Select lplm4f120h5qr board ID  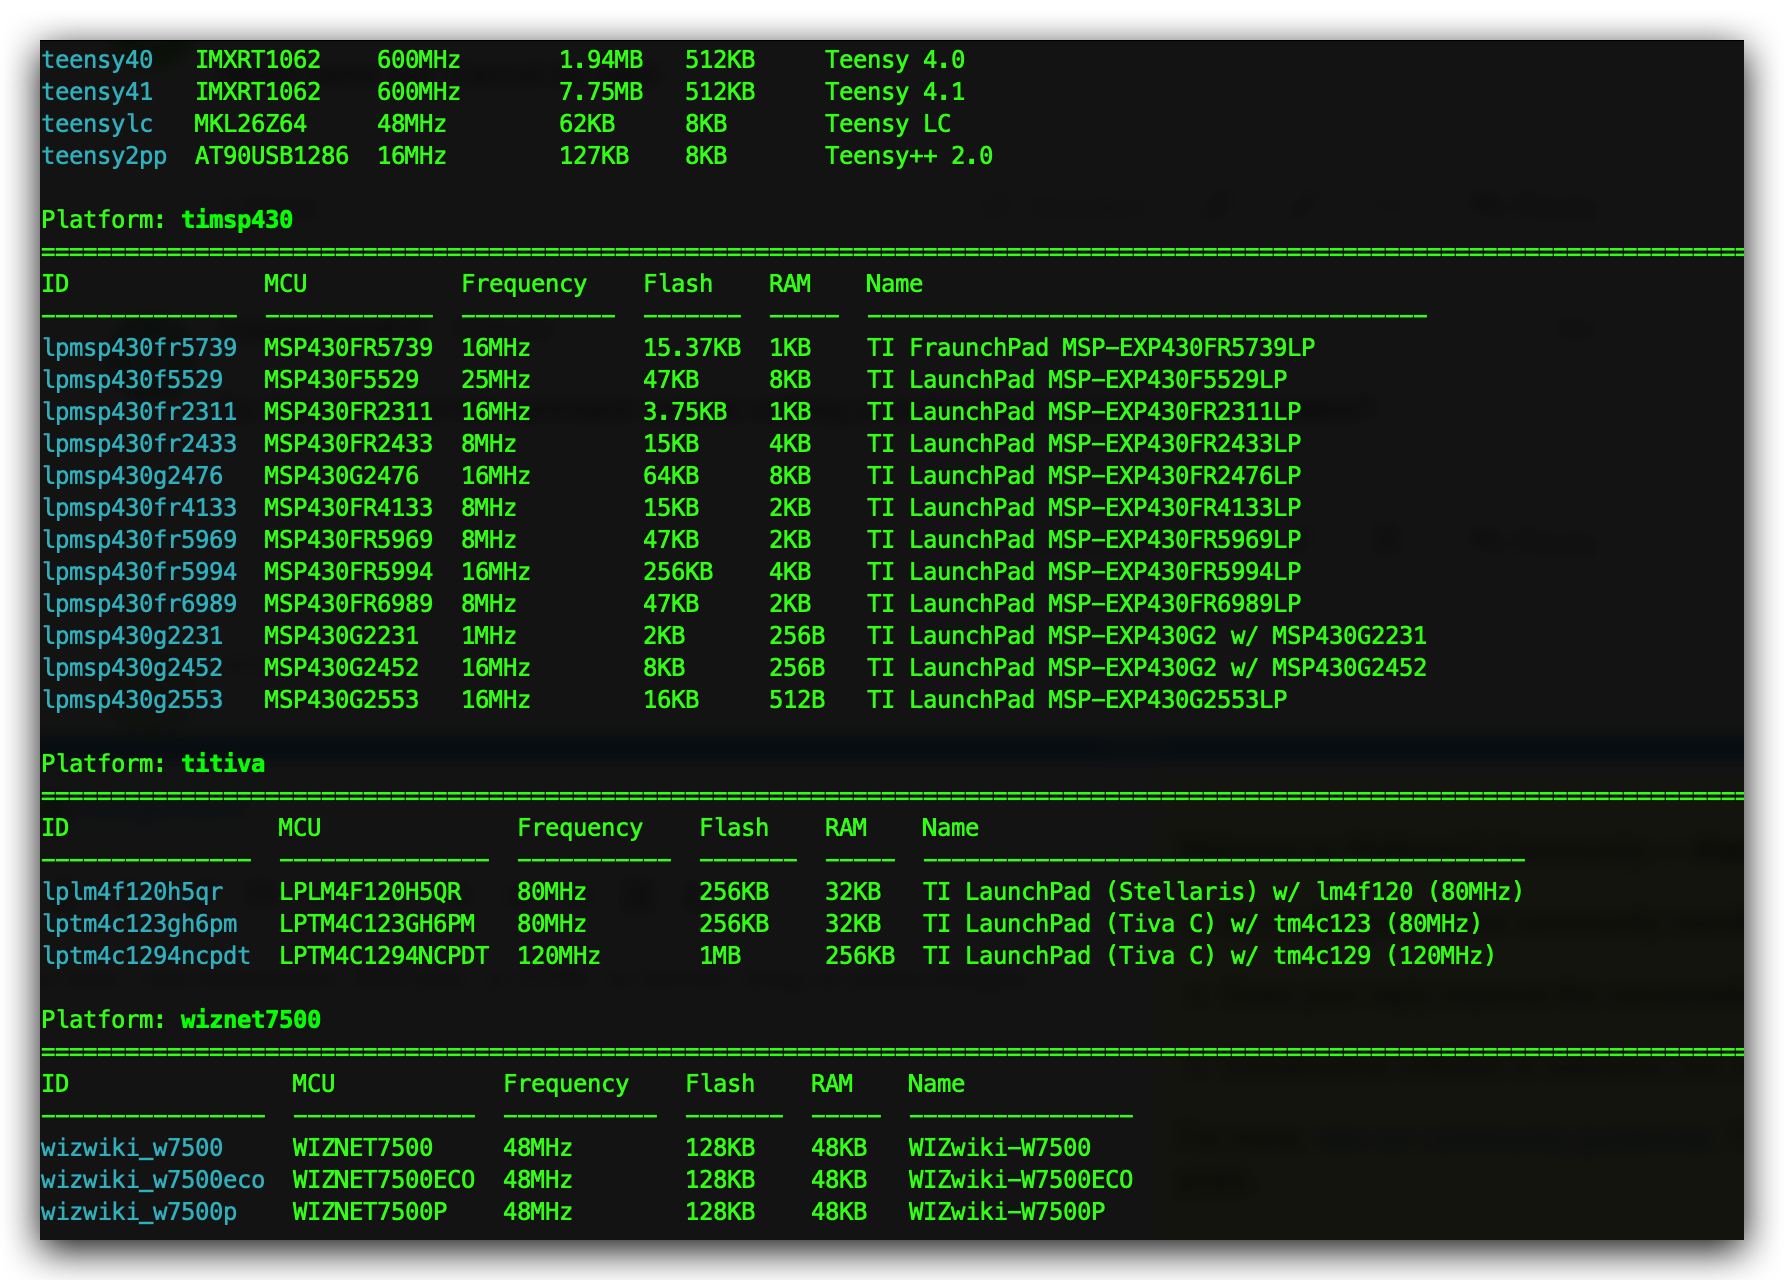(133, 892)
